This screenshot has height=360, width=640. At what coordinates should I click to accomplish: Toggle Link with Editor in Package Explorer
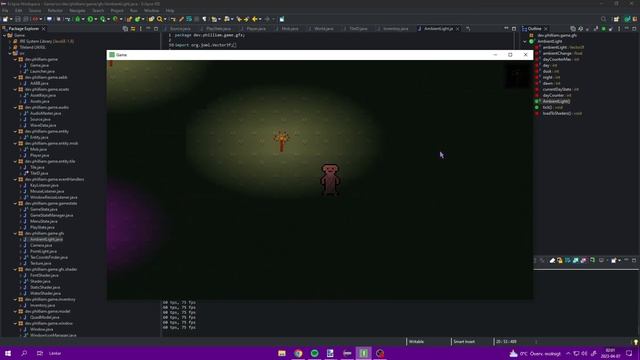tap(133, 29)
